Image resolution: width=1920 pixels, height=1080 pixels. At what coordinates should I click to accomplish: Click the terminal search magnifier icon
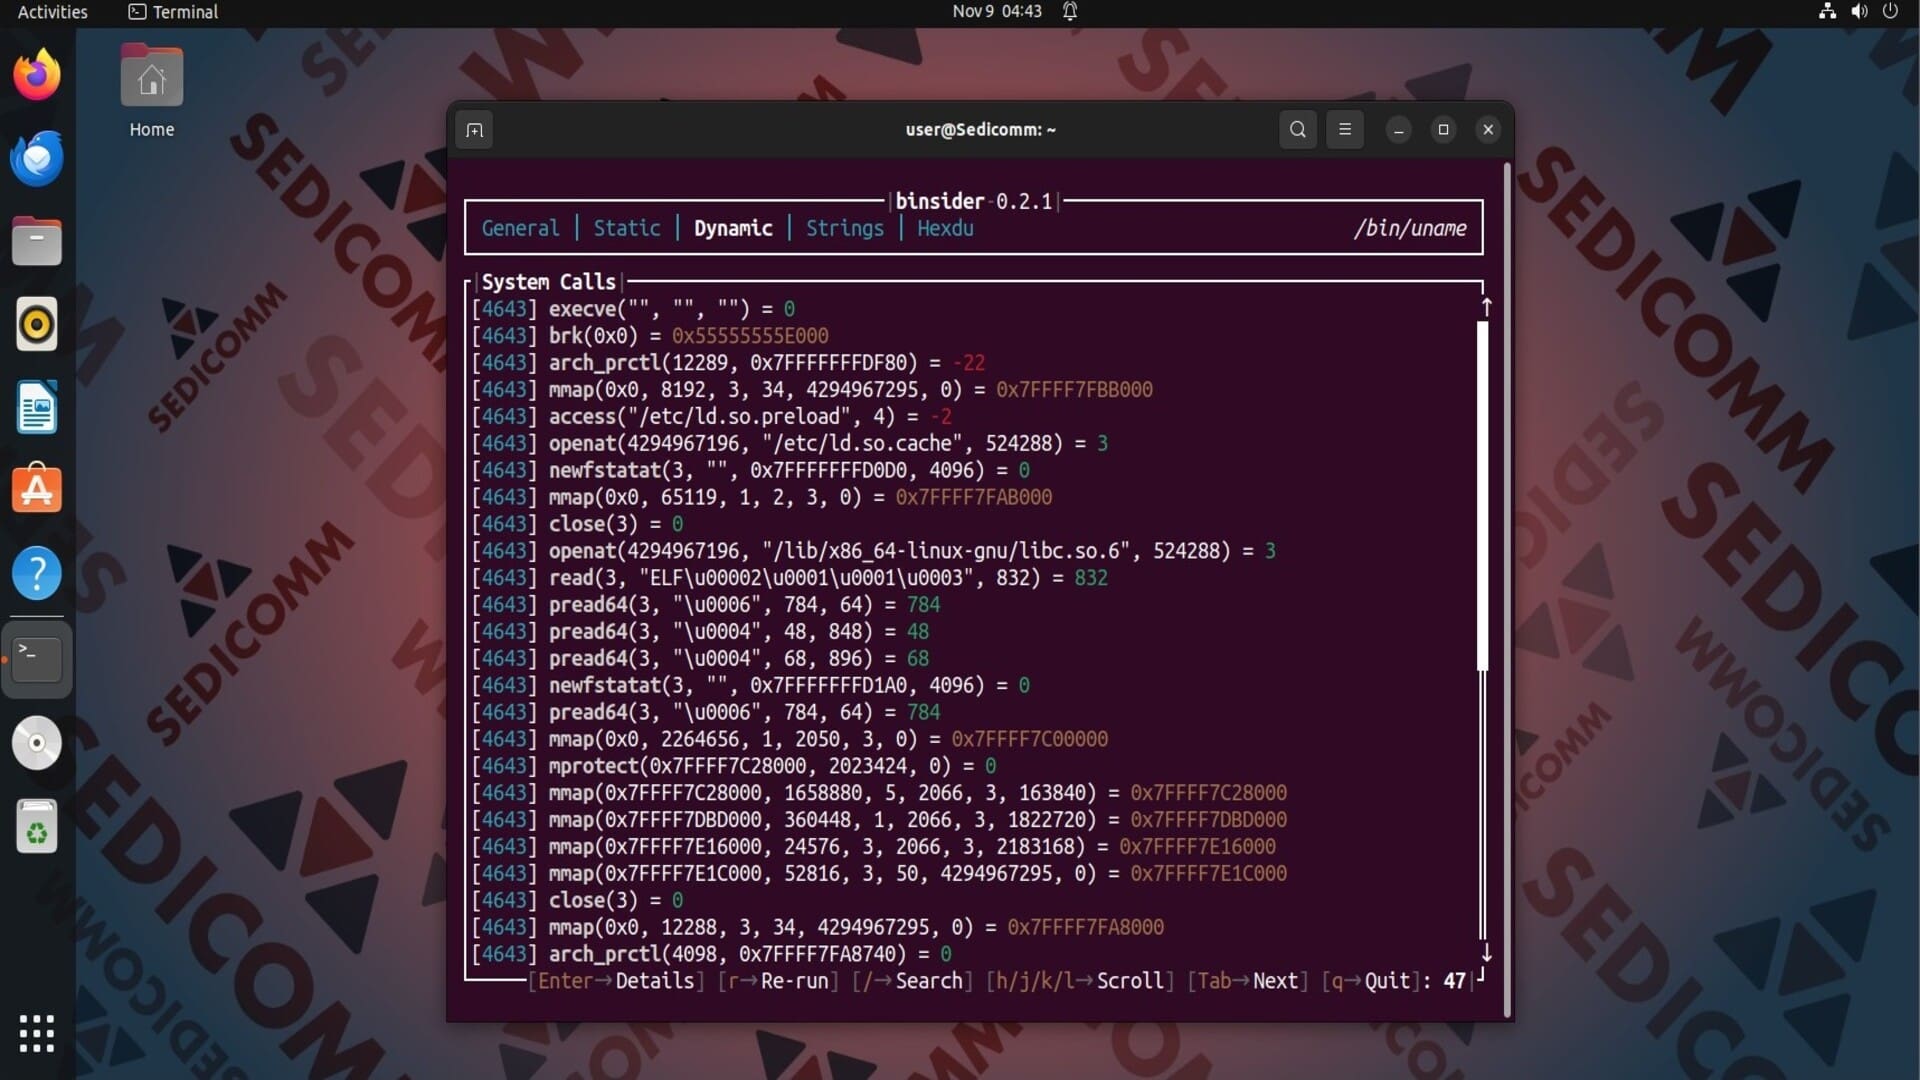pos(1297,129)
